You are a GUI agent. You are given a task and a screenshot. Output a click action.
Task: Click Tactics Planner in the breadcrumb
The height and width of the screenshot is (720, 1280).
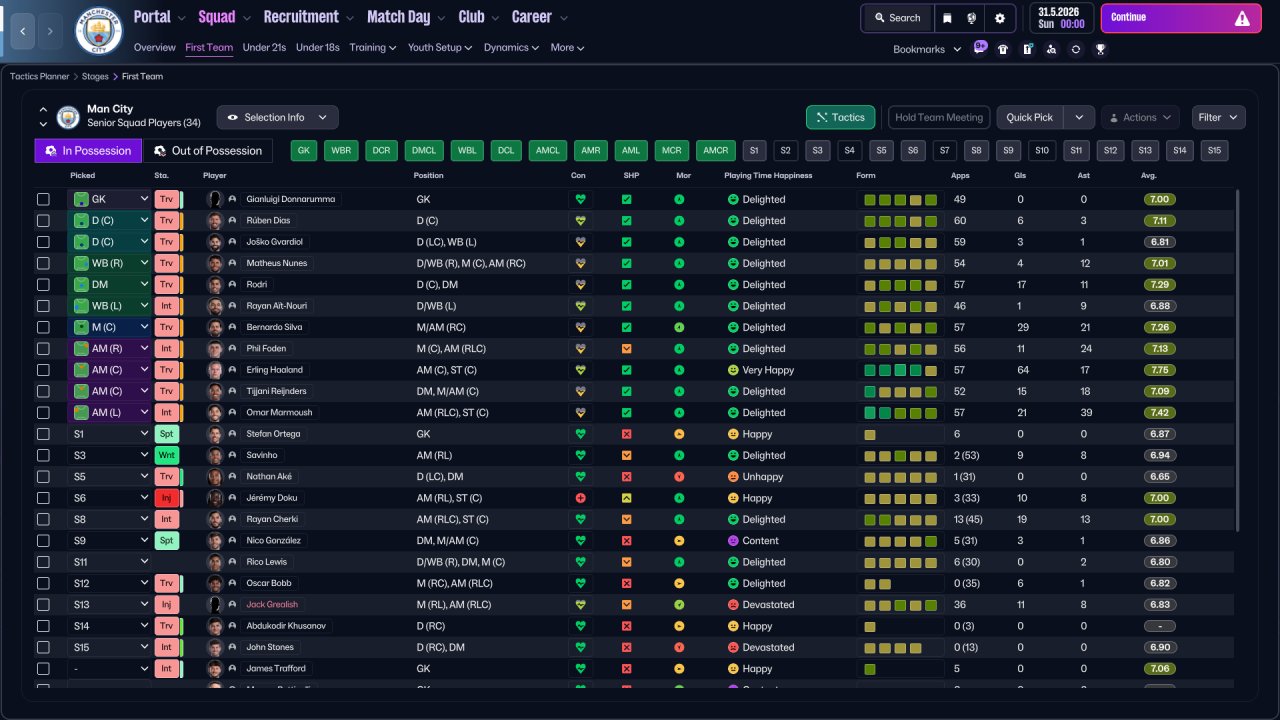click(40, 76)
